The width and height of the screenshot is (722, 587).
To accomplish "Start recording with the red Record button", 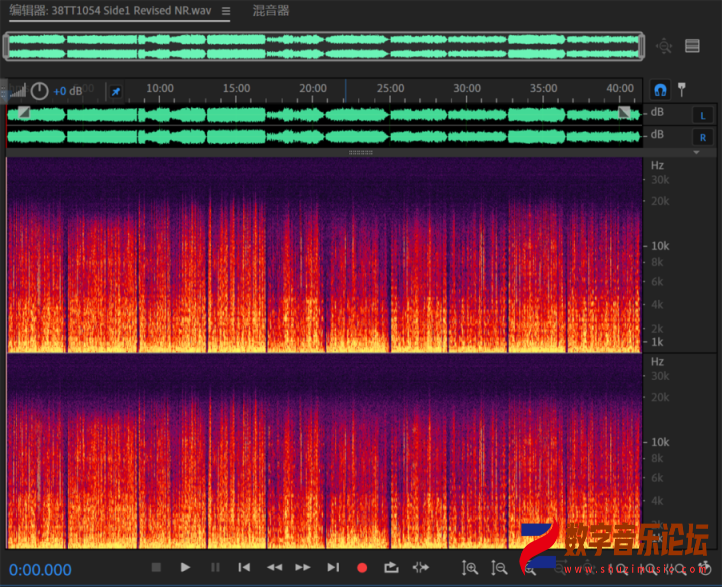I will (362, 568).
